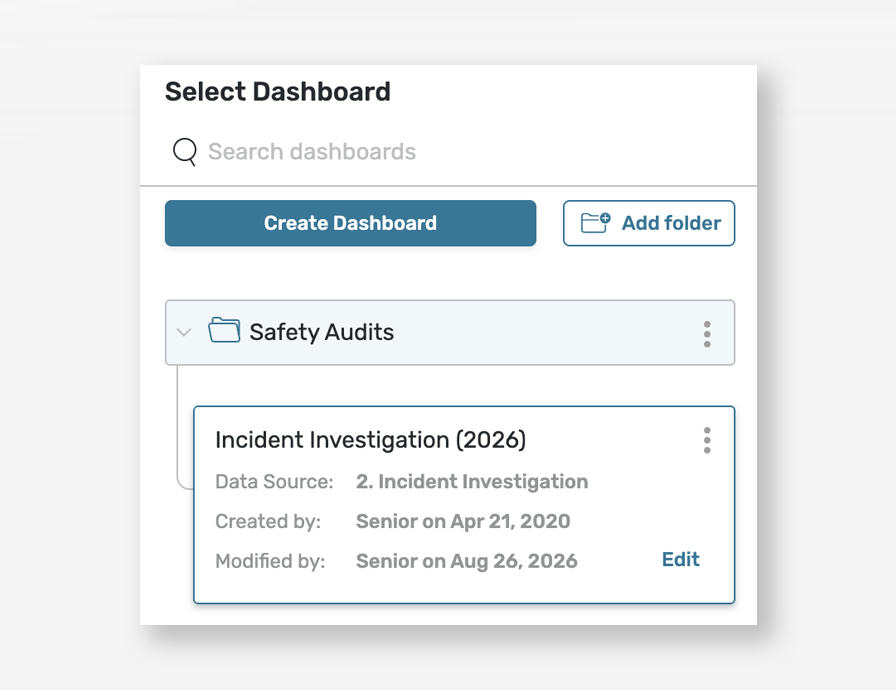Click the Add folder button label

671,223
